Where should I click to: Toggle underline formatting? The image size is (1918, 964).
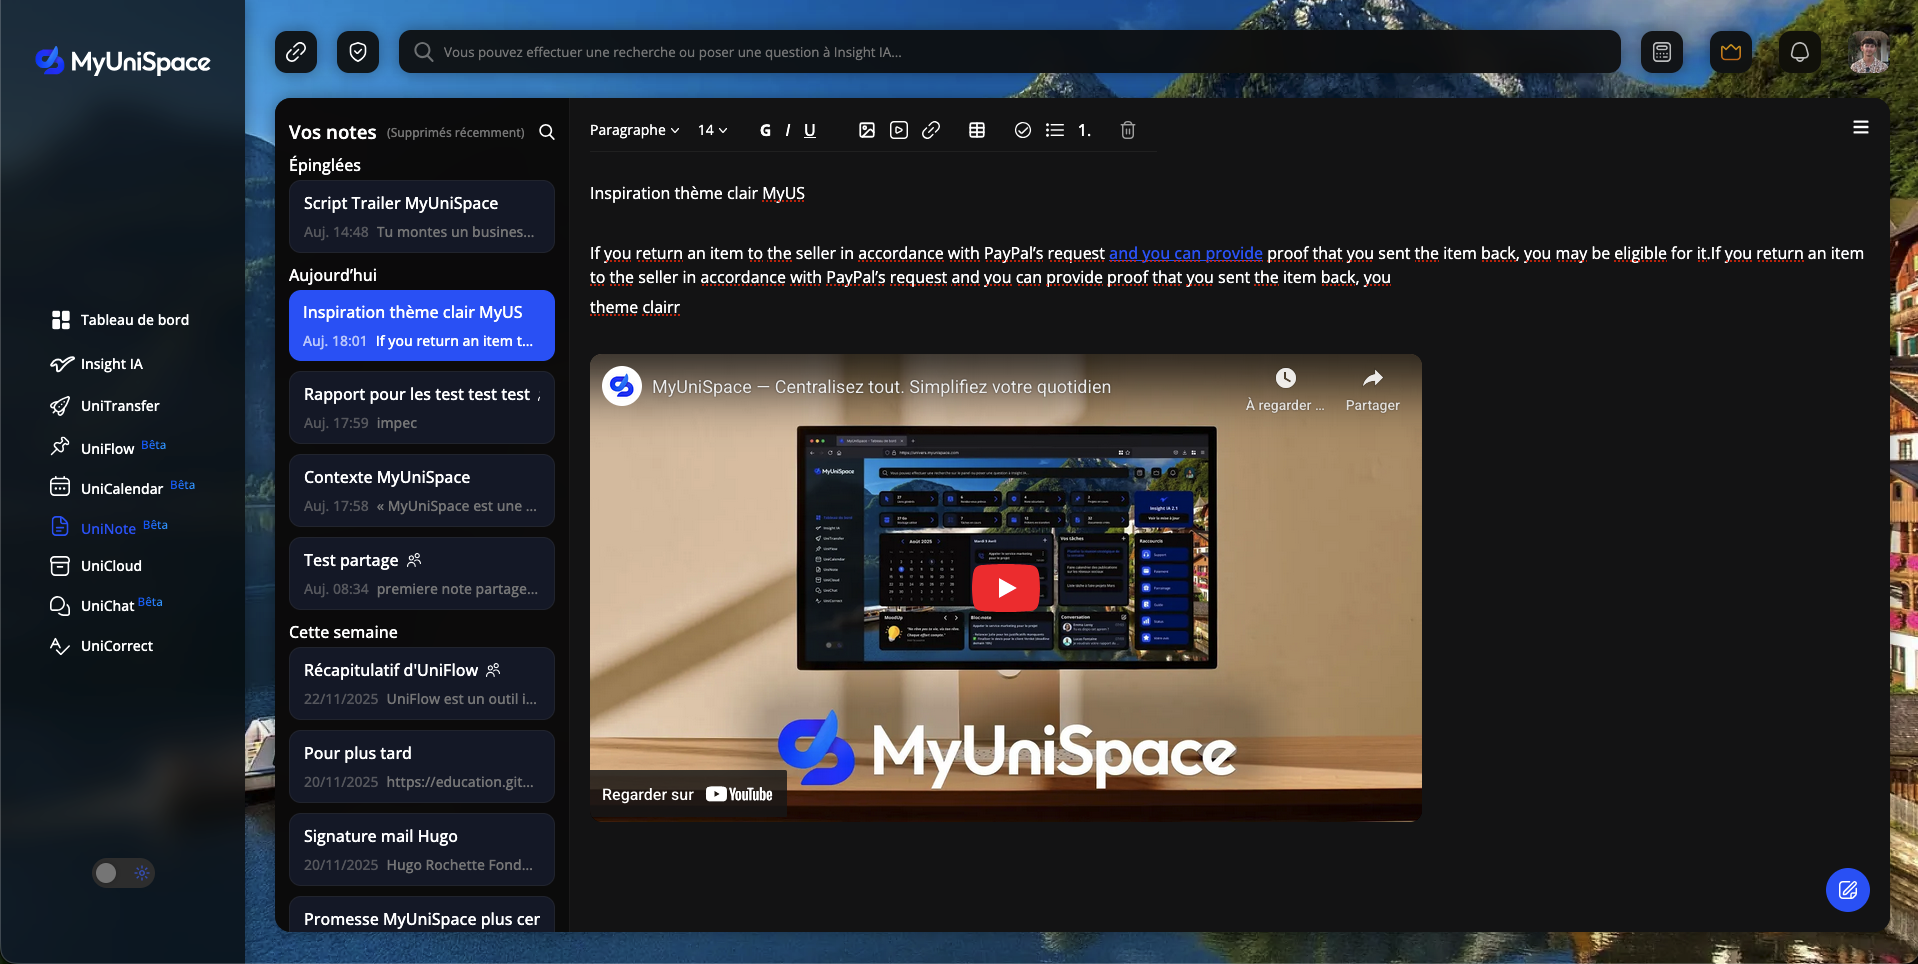[810, 130]
